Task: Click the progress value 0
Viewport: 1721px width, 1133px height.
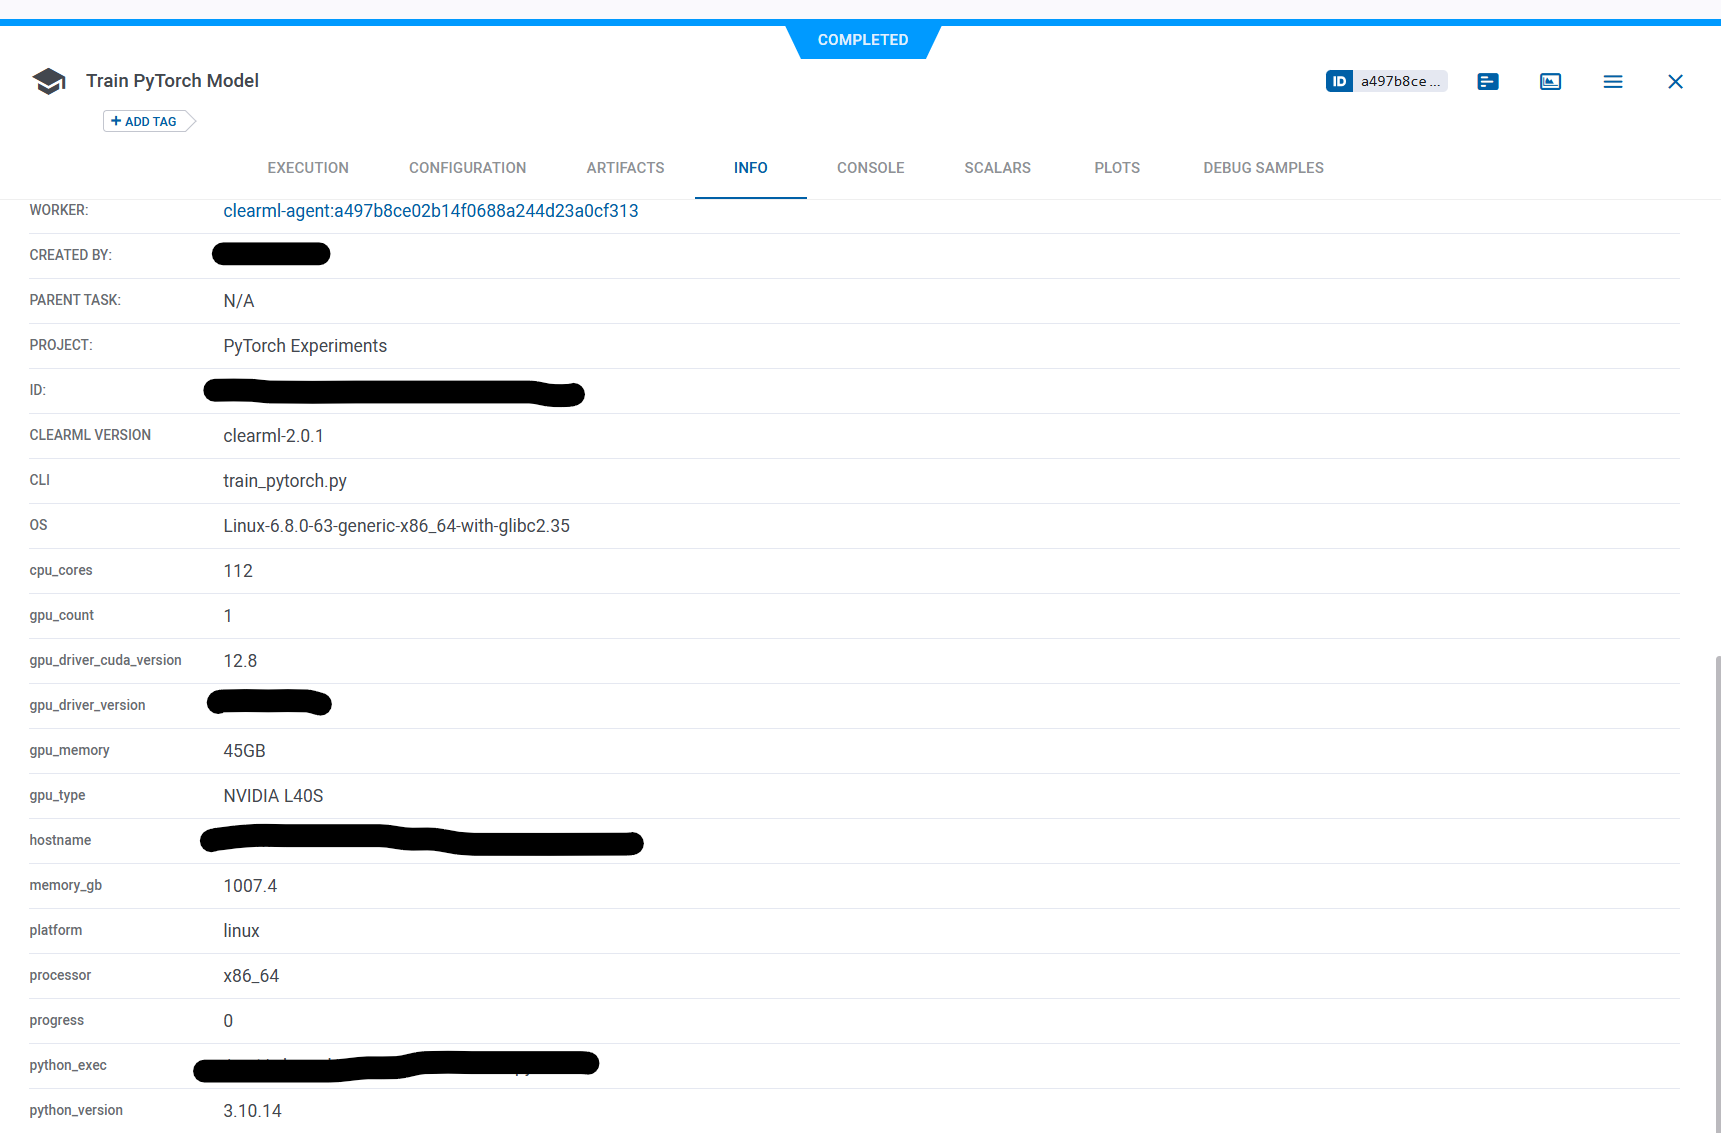Action: [x=228, y=1021]
